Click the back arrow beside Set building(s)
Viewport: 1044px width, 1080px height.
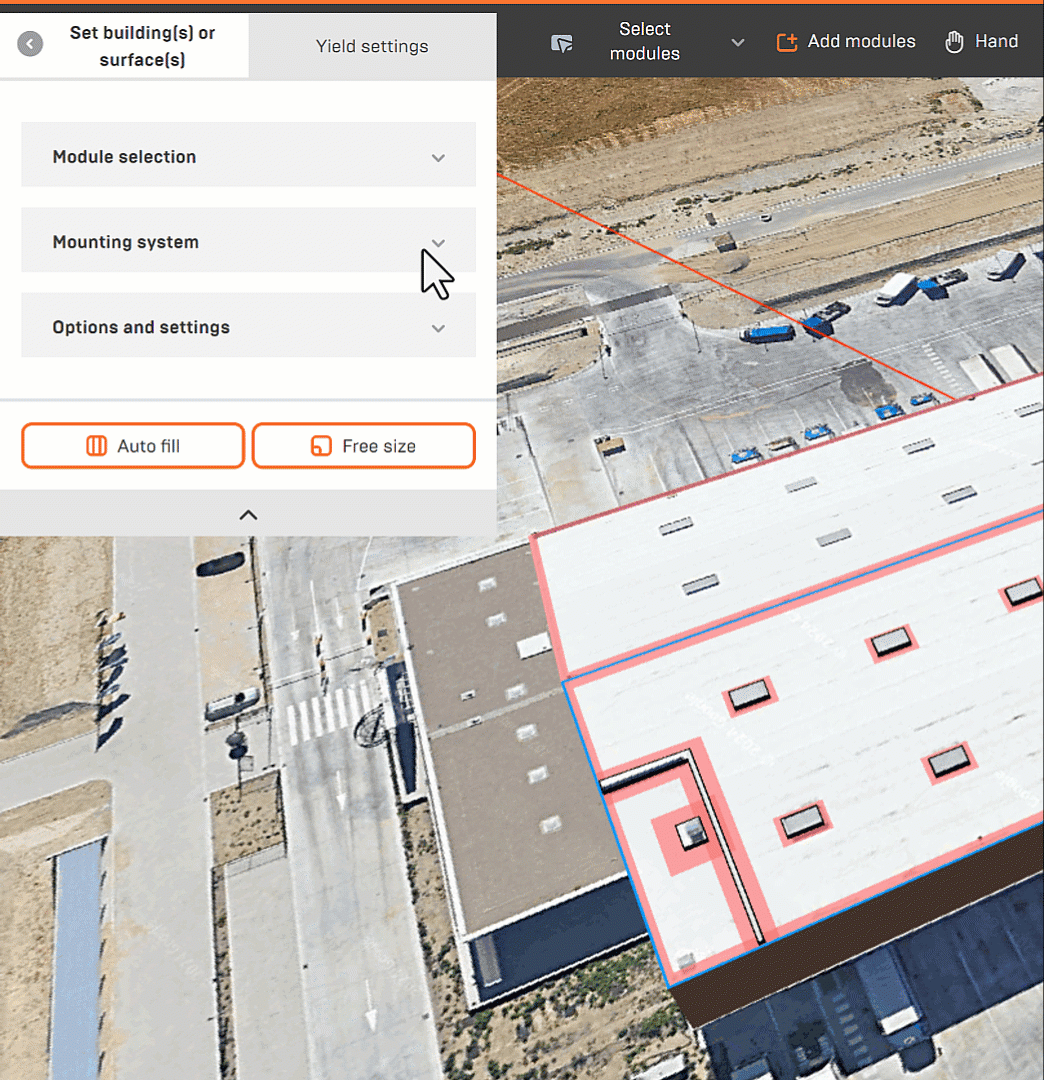click(x=30, y=44)
